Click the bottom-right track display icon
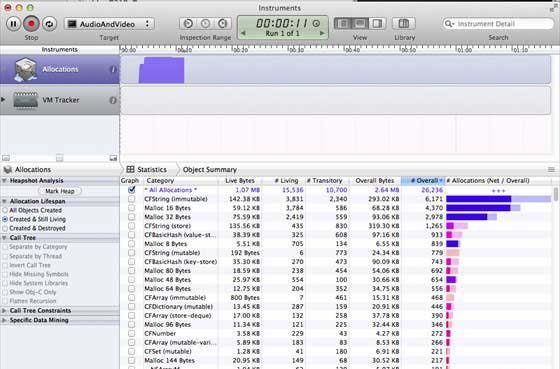Viewport: 560px width, 369px height. pyautogui.click(x=113, y=158)
